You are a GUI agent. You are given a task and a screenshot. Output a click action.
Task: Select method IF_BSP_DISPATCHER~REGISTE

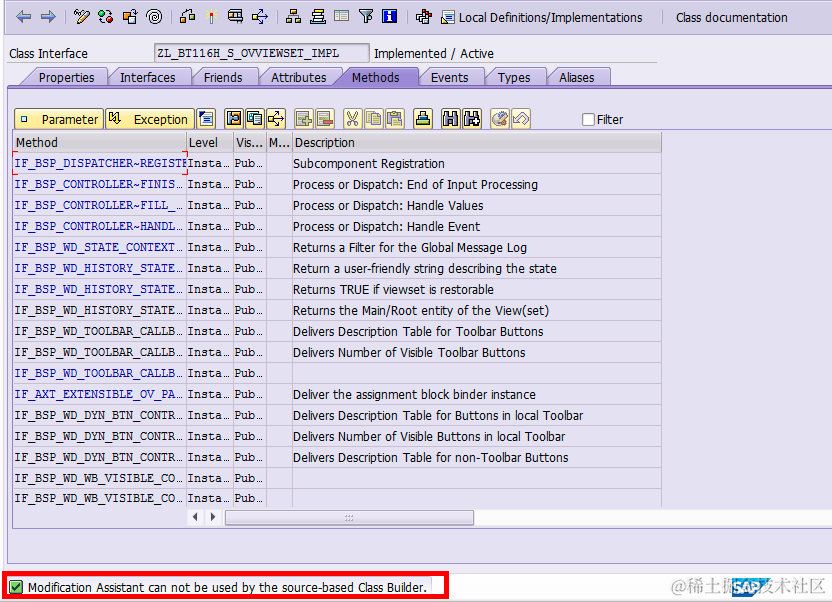coord(100,163)
